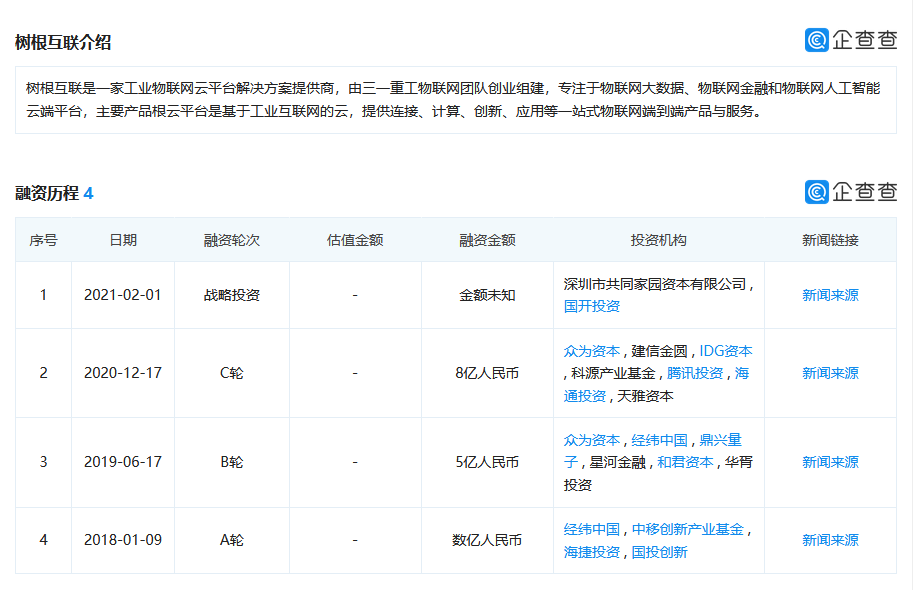Click the 融资历程 section heading
913x590 pixels.
pyautogui.click(x=47, y=193)
